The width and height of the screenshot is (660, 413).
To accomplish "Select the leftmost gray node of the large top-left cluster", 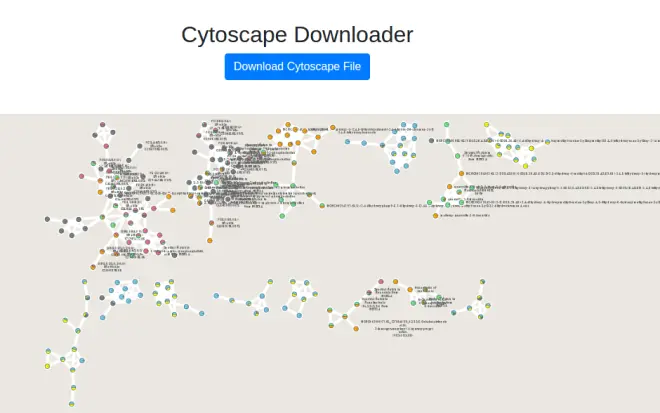I will click(x=47, y=219).
